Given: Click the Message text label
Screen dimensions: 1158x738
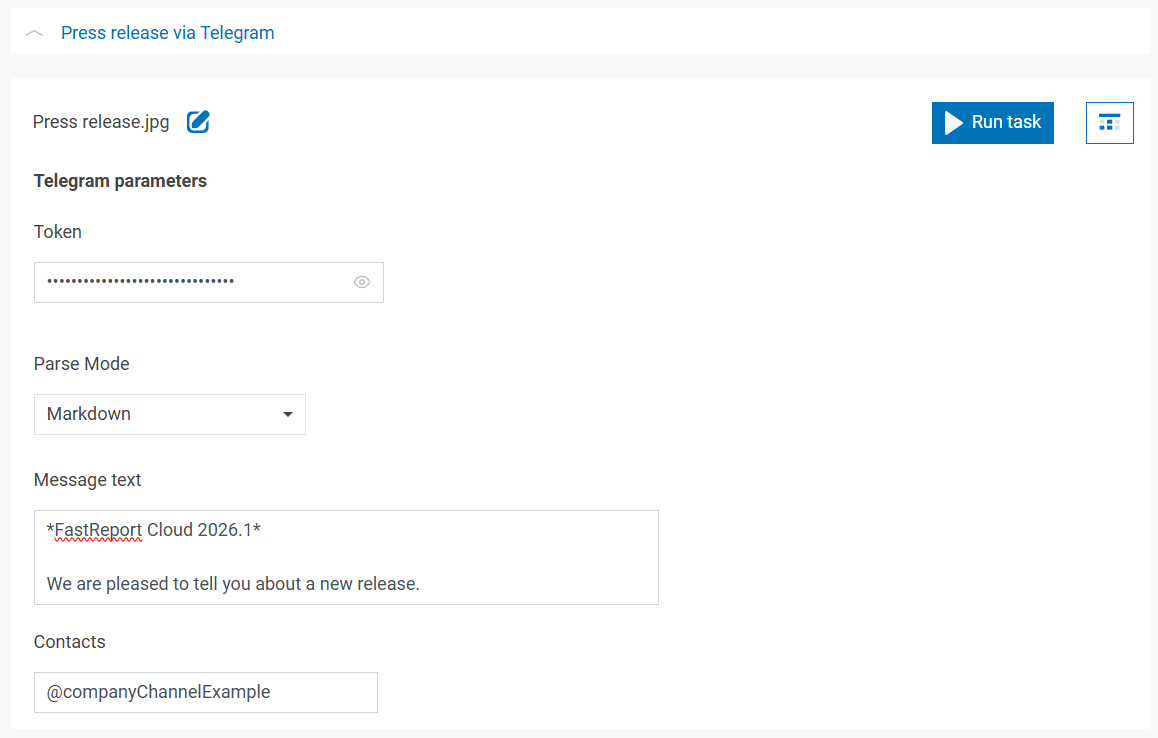Looking at the screenshot, I should click(88, 480).
